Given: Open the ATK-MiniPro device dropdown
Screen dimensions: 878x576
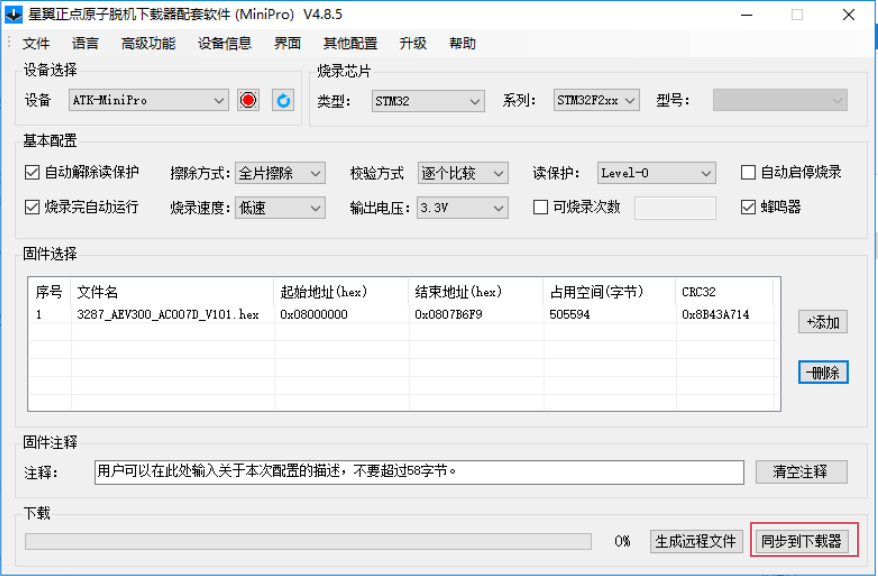Looking at the screenshot, I should click(149, 101).
